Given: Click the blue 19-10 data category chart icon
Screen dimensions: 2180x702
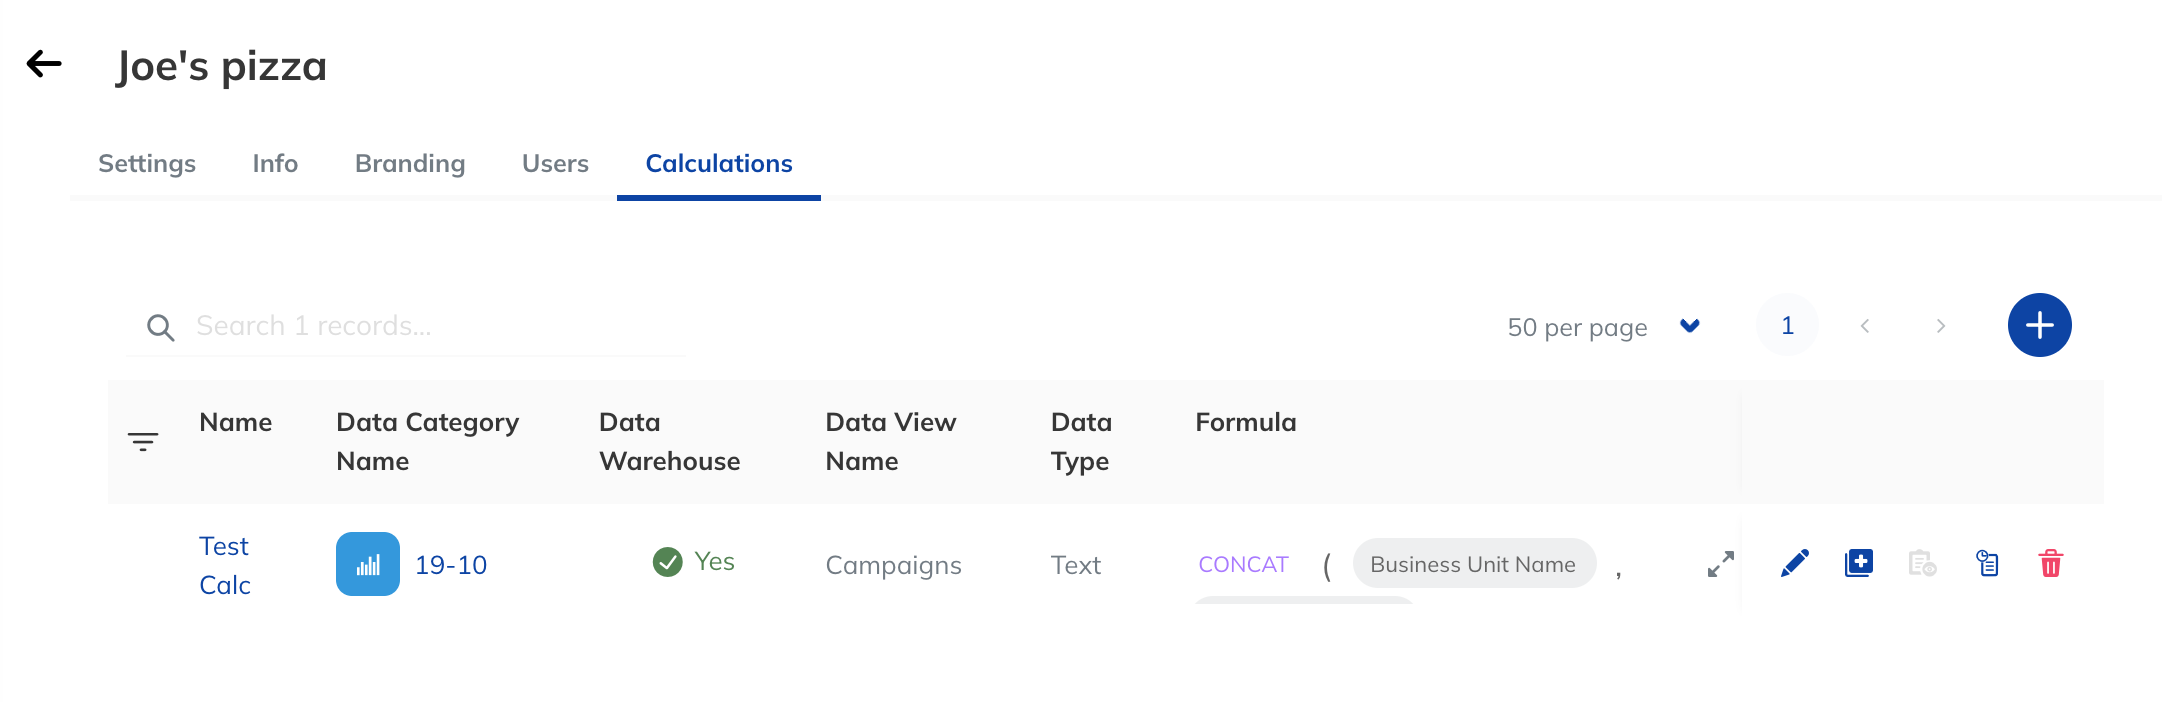Looking at the screenshot, I should click(x=367, y=564).
